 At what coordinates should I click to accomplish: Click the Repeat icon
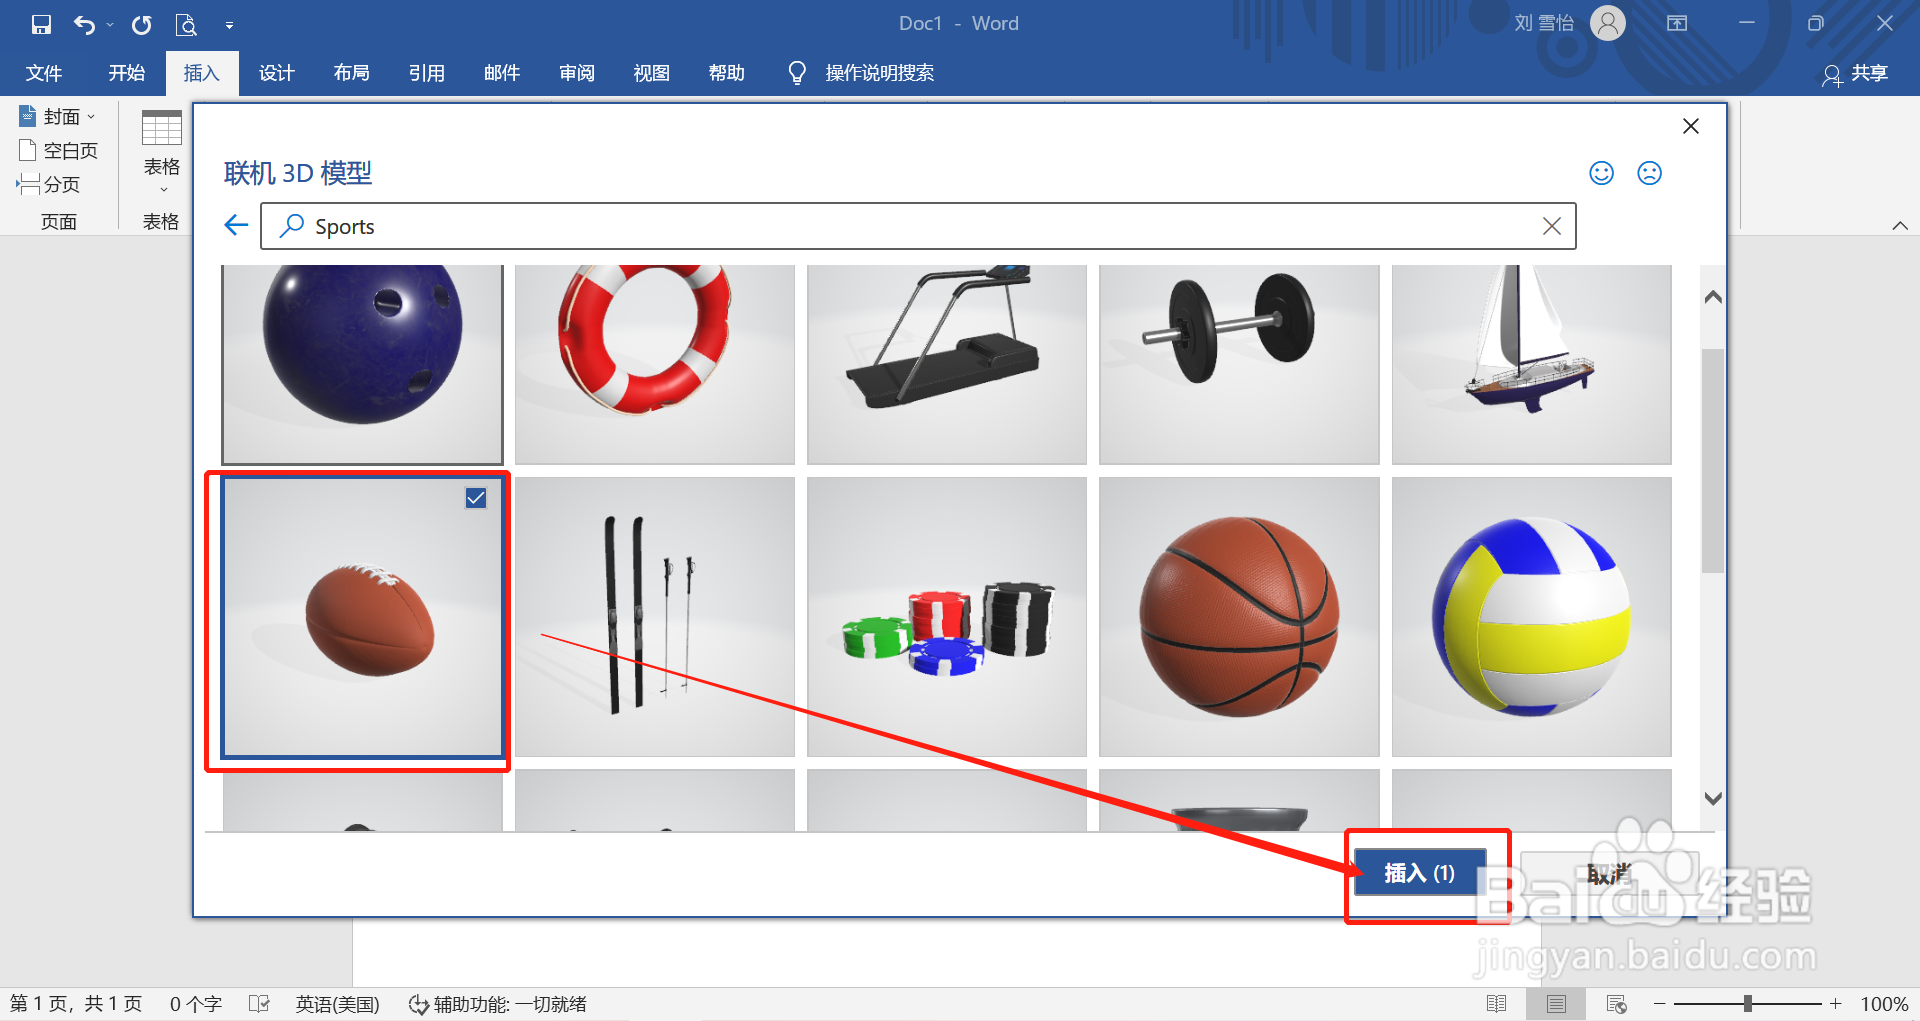(x=140, y=24)
